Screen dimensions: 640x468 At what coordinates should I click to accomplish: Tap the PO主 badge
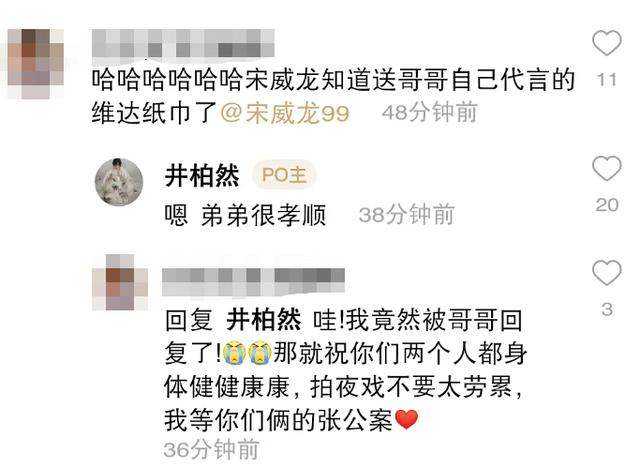tap(284, 175)
